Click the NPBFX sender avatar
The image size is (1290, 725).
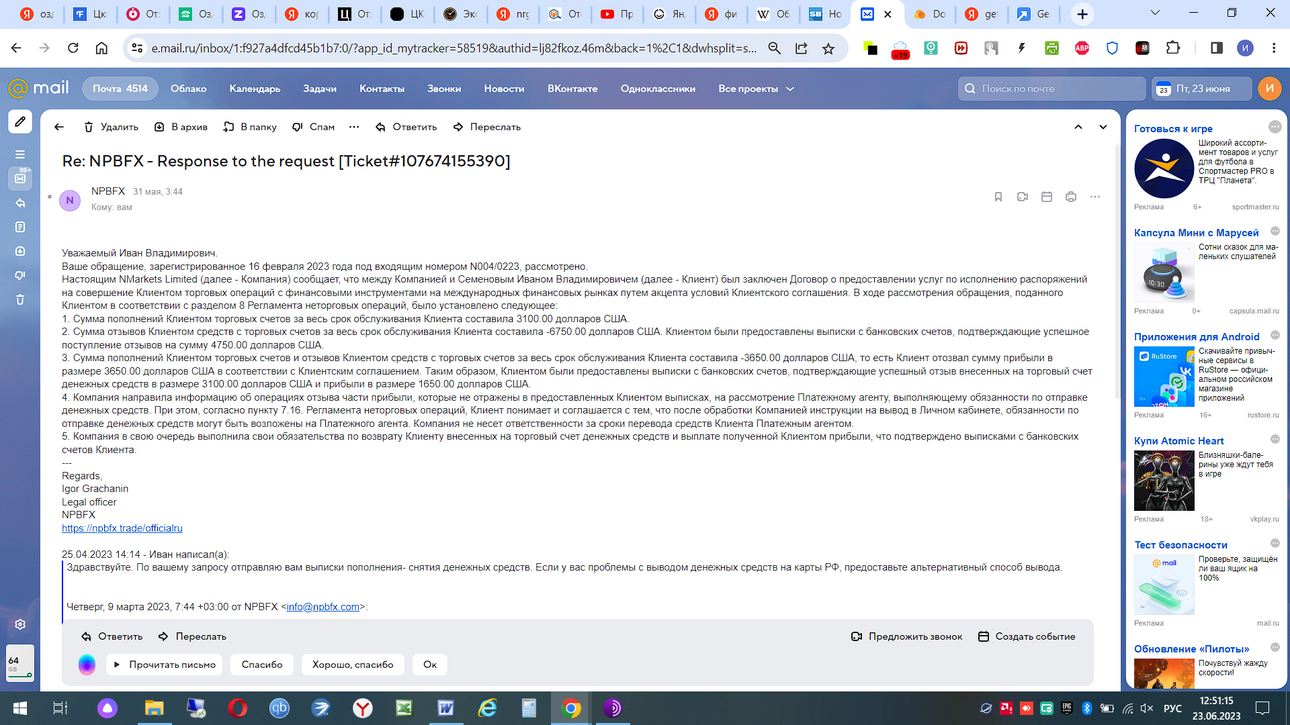(x=70, y=200)
